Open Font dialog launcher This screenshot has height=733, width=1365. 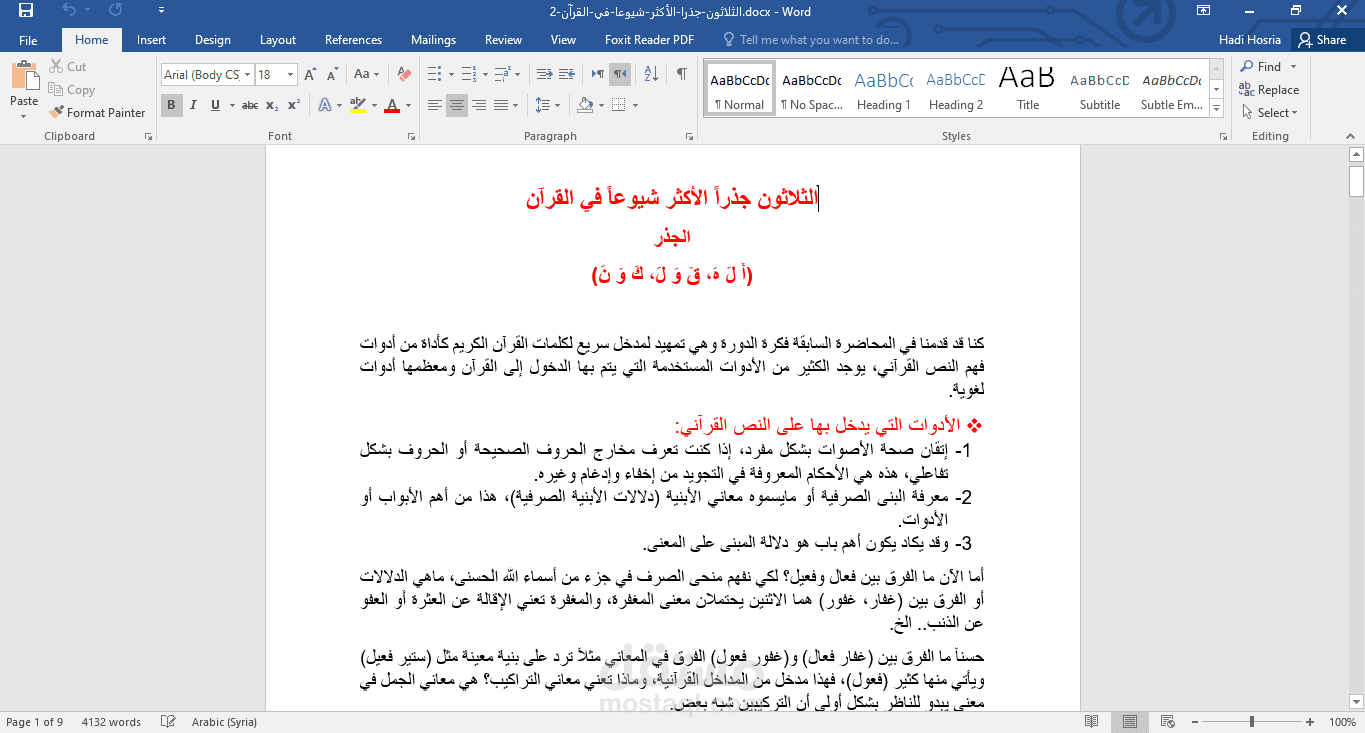411,136
